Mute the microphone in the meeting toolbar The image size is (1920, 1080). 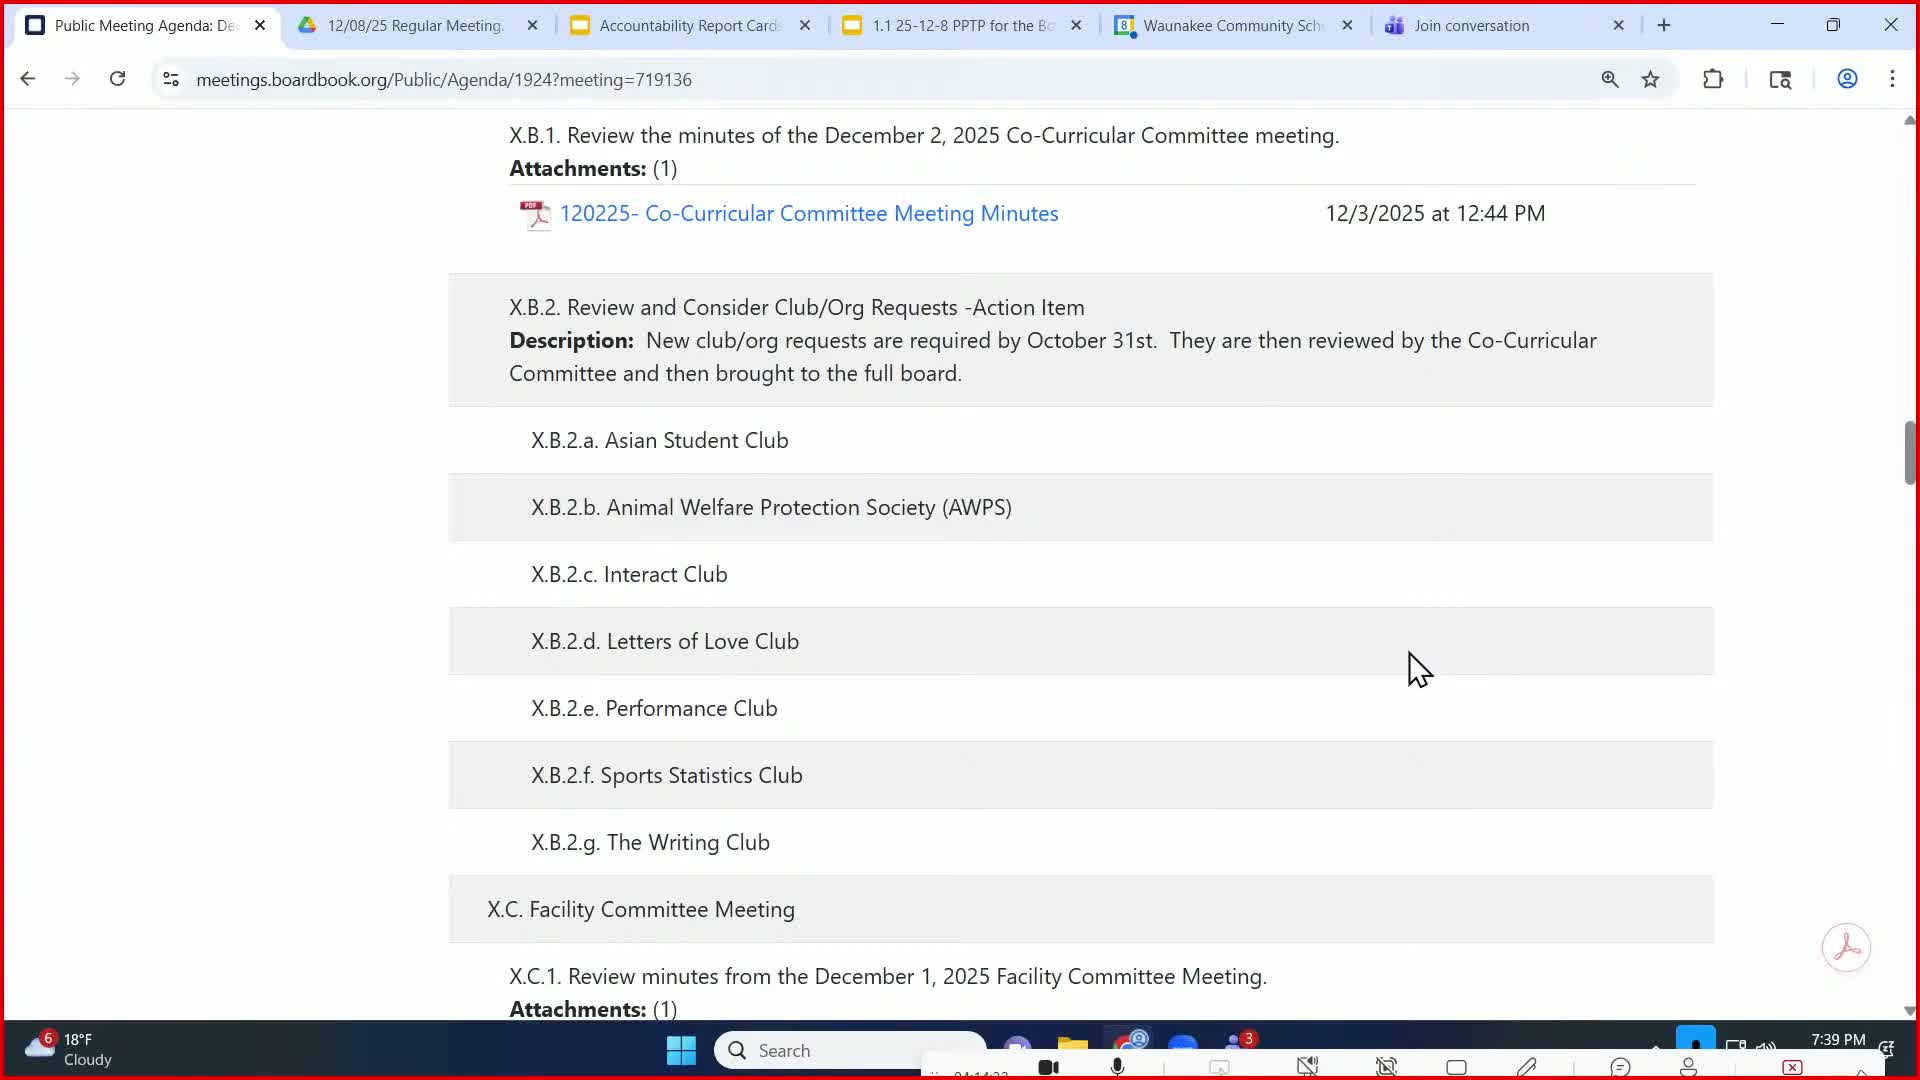(1117, 1067)
